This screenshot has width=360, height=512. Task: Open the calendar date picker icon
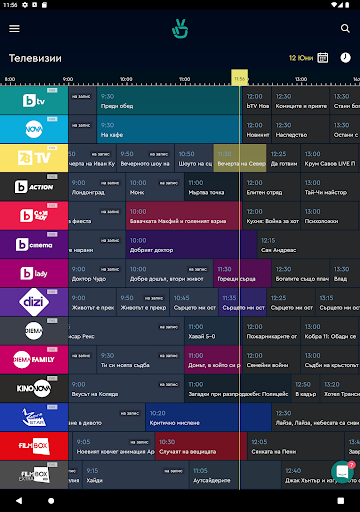[323, 58]
